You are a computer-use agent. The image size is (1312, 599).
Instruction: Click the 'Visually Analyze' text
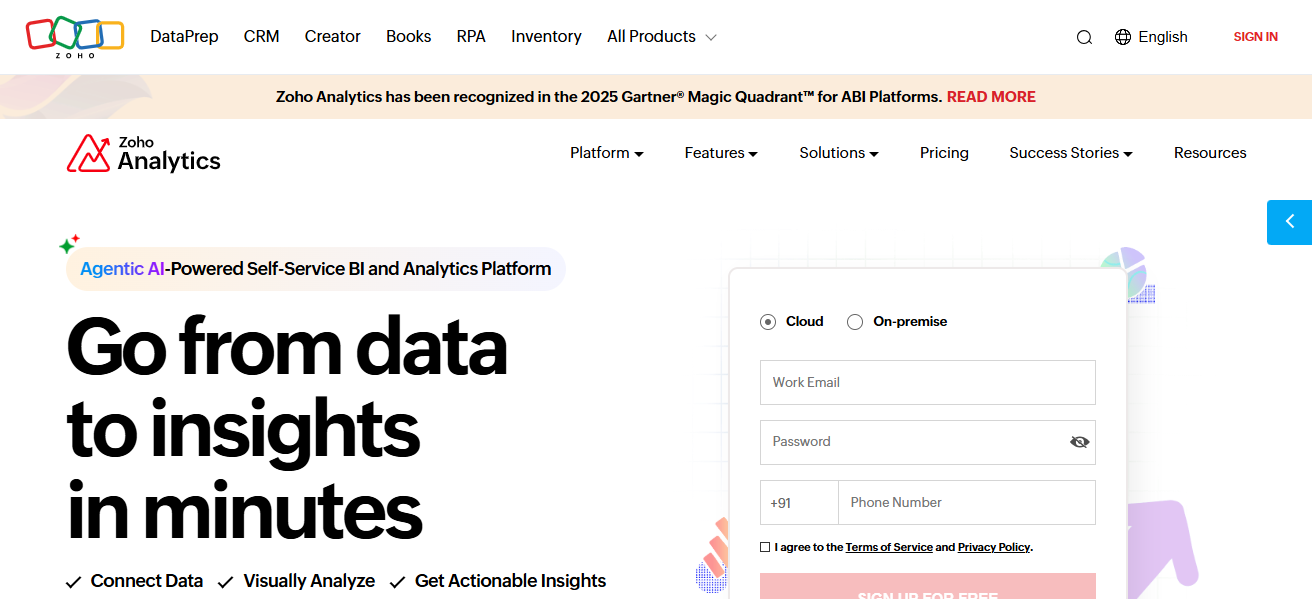click(309, 581)
